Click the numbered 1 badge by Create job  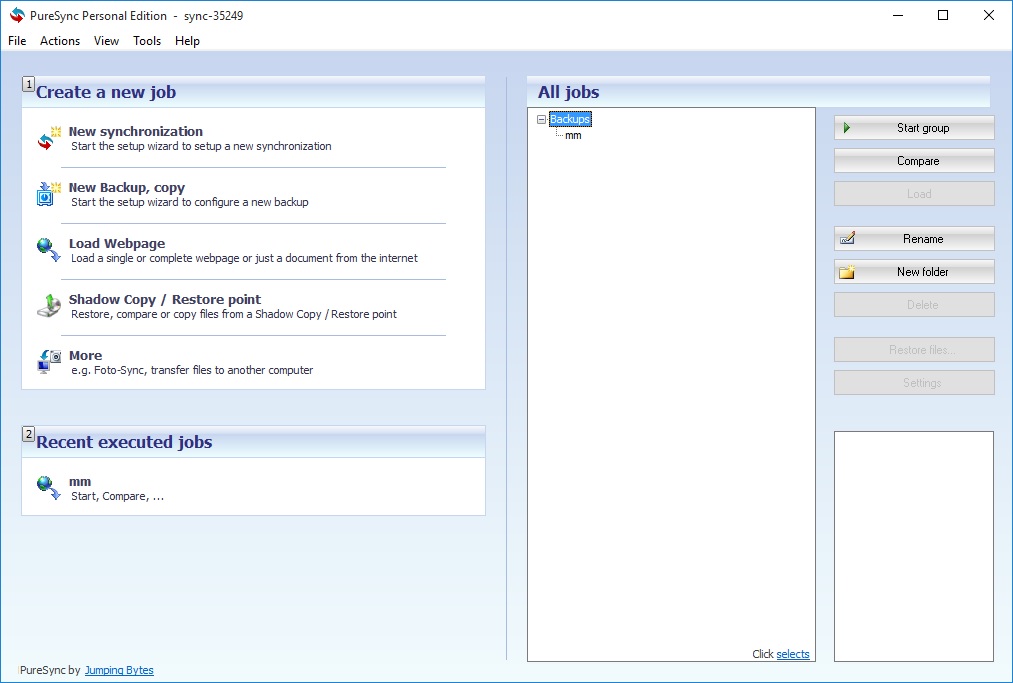click(28, 84)
